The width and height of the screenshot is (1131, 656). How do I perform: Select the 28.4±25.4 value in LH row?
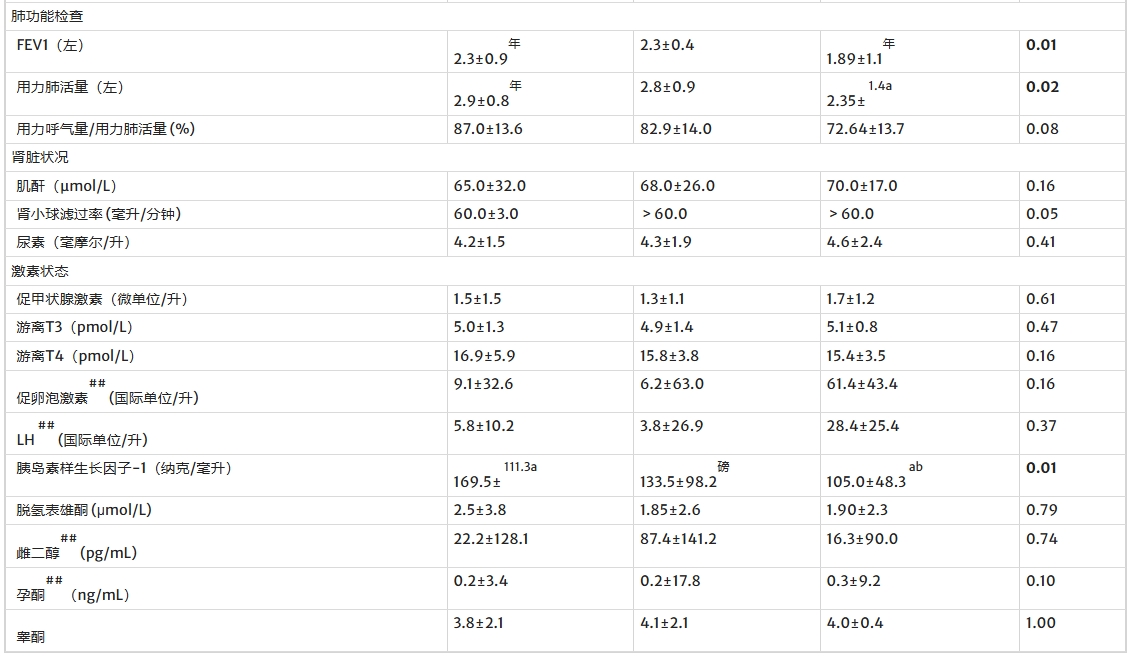[x=862, y=426]
